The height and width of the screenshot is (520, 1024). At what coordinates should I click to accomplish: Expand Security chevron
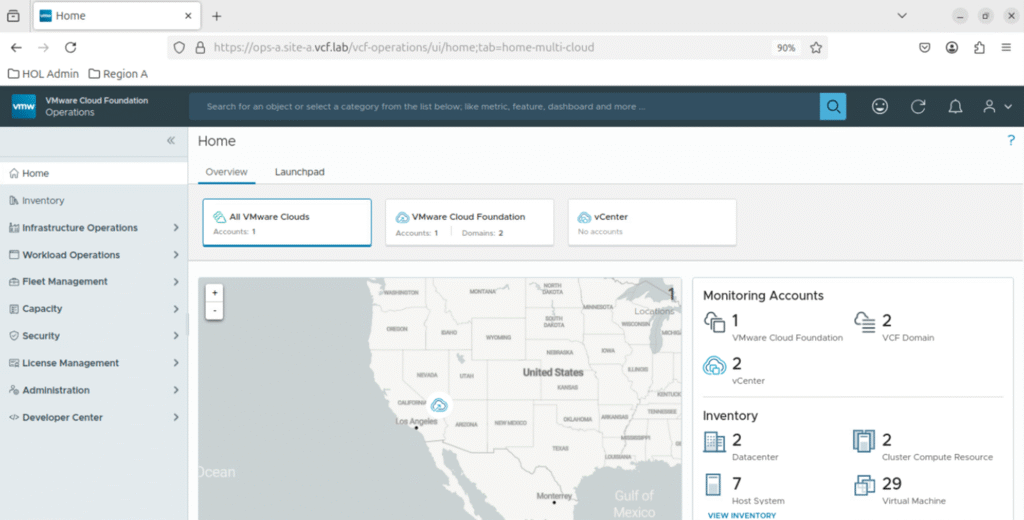(x=176, y=336)
